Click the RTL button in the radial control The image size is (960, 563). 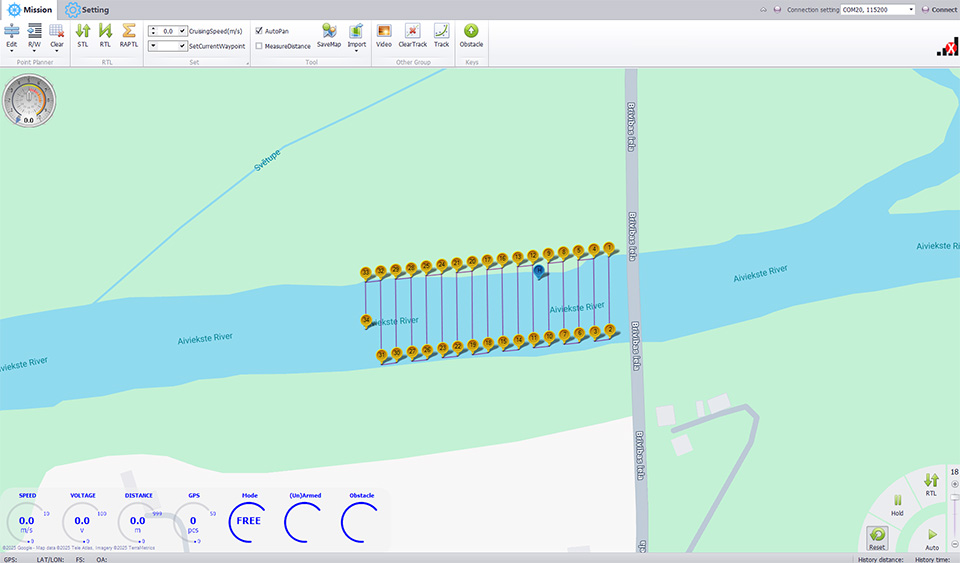931,483
